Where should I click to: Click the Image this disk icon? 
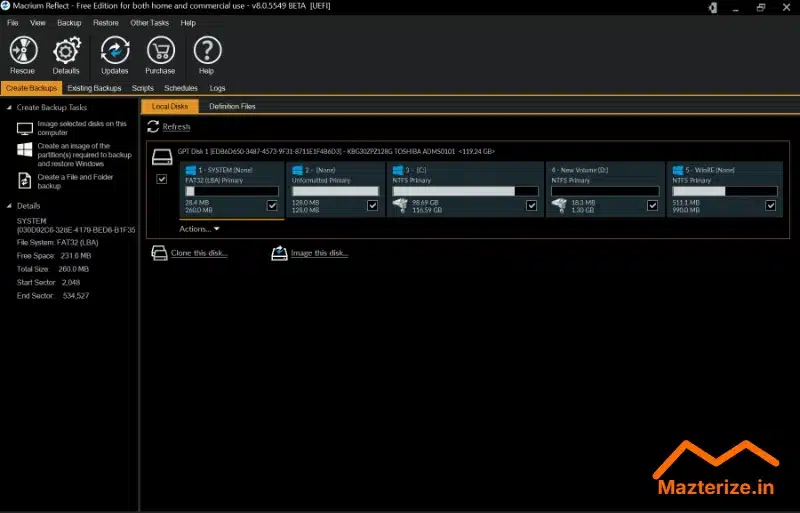(x=279, y=253)
